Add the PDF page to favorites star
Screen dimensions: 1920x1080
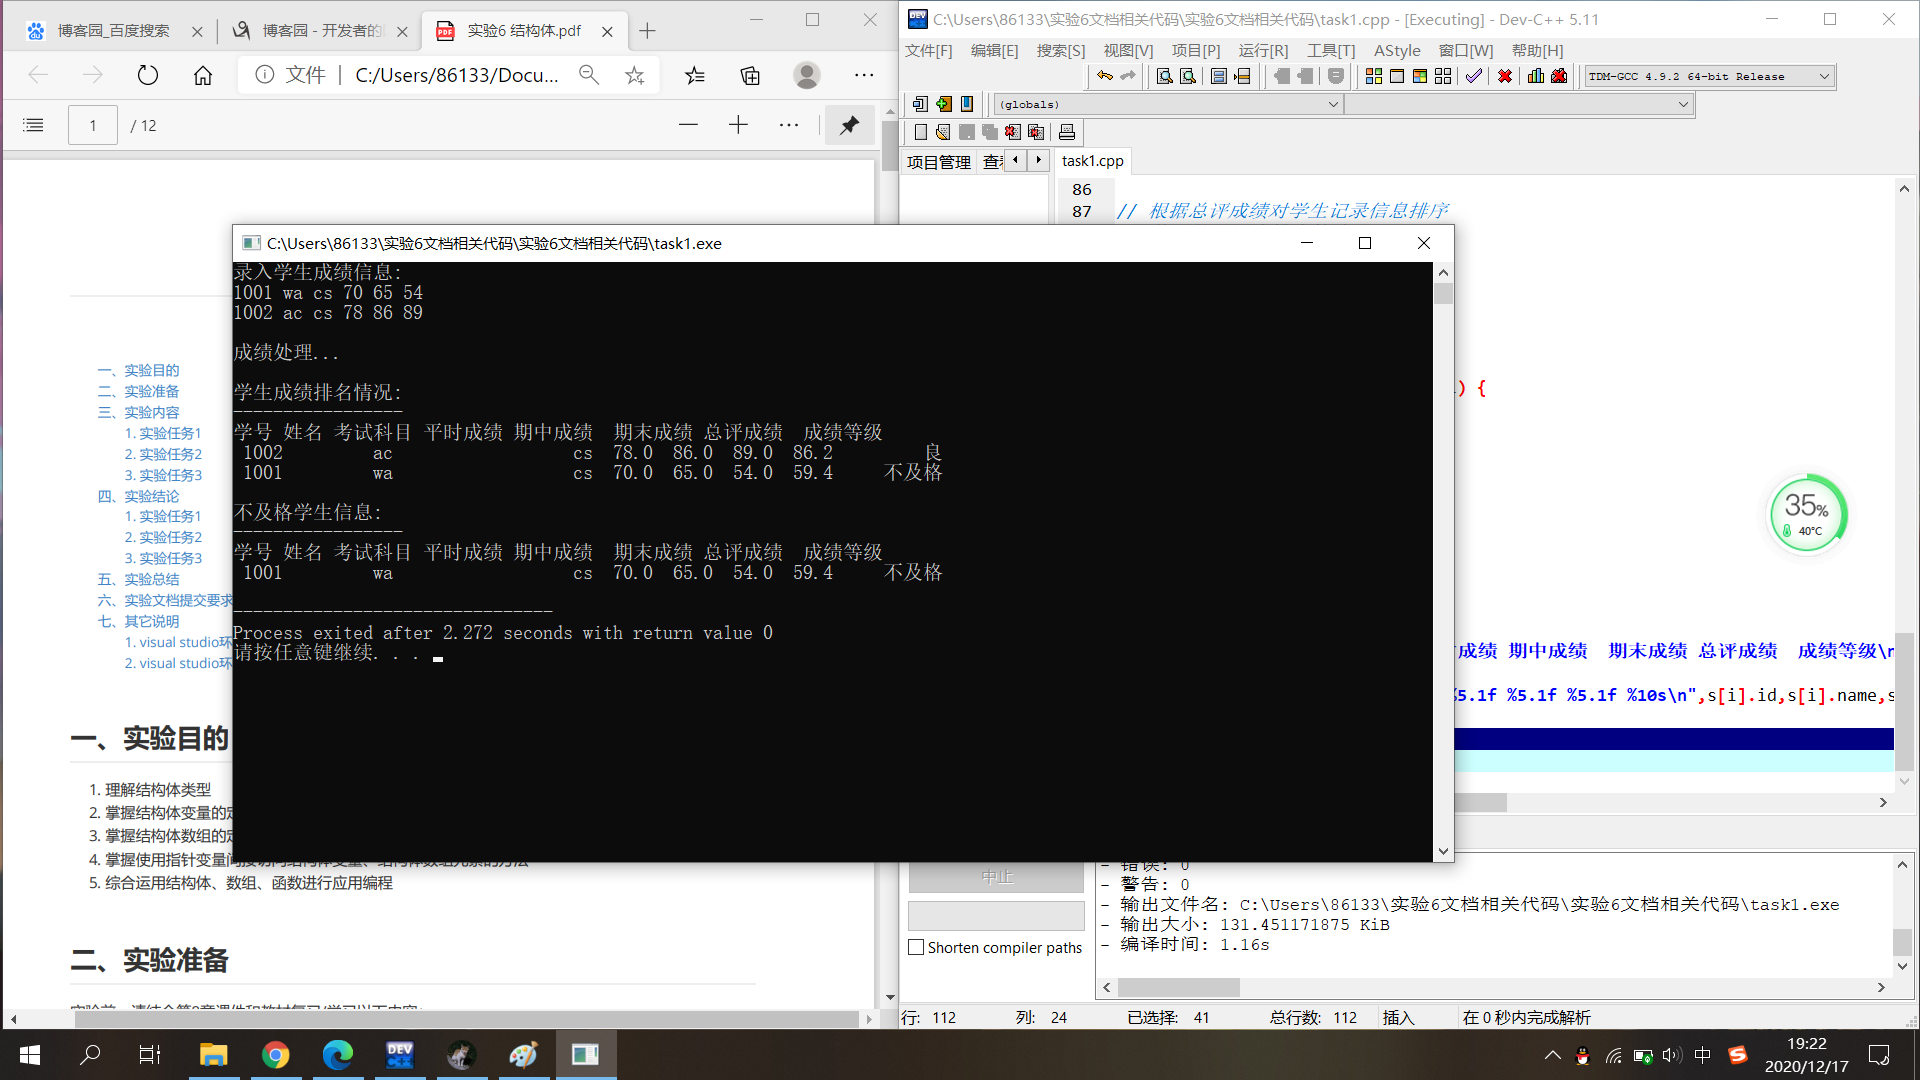click(x=634, y=75)
